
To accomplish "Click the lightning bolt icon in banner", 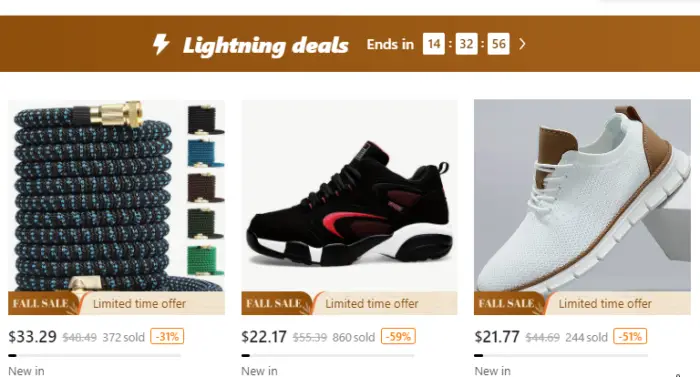I will 161,44.
